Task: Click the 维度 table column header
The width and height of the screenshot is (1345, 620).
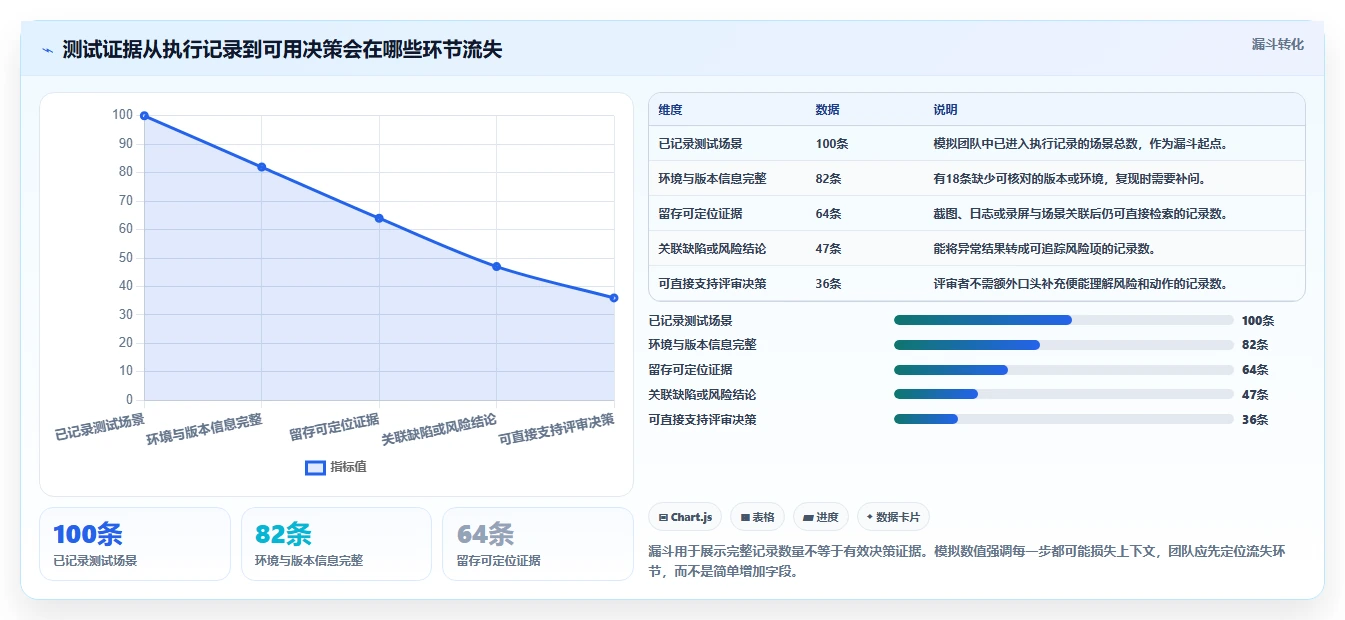Action: (x=670, y=110)
